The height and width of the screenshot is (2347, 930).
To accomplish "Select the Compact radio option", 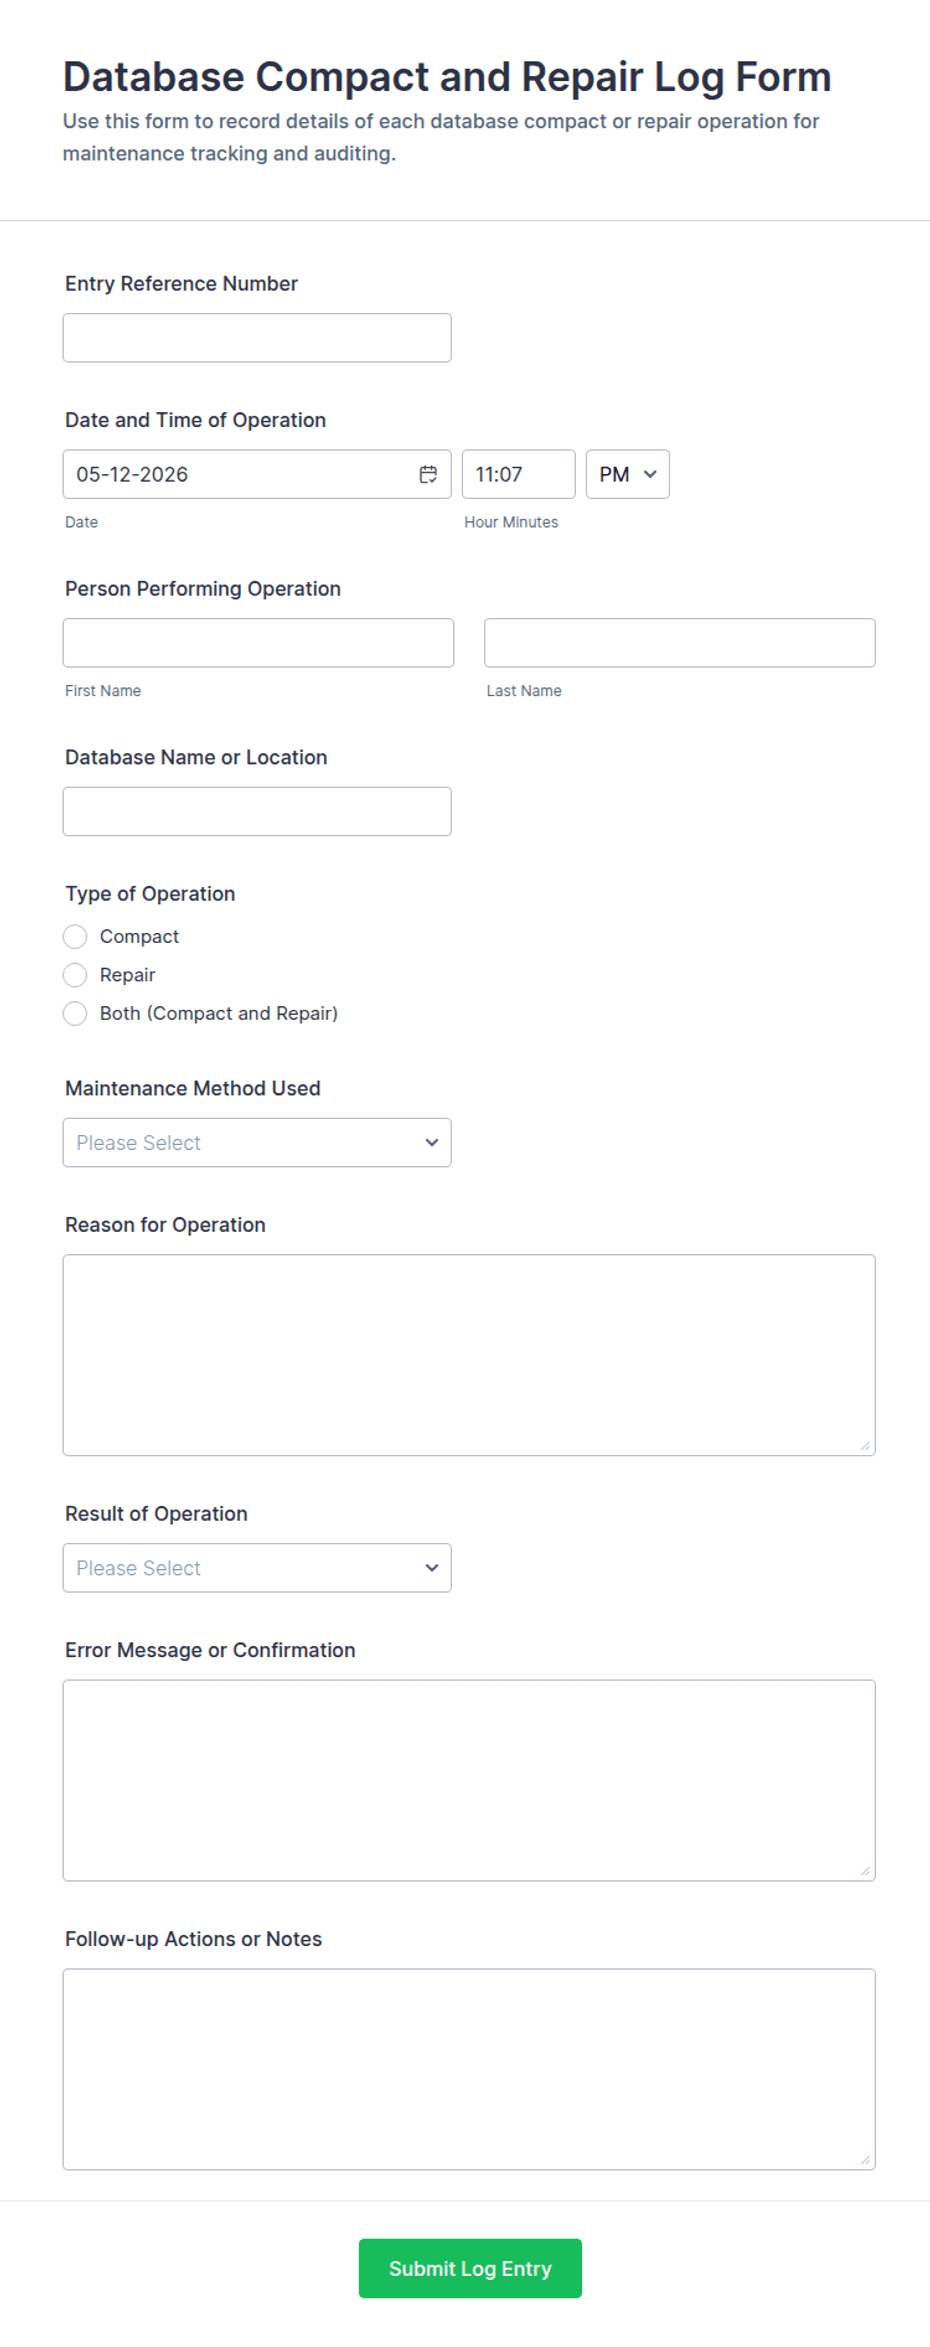I will pyautogui.click(x=75, y=936).
